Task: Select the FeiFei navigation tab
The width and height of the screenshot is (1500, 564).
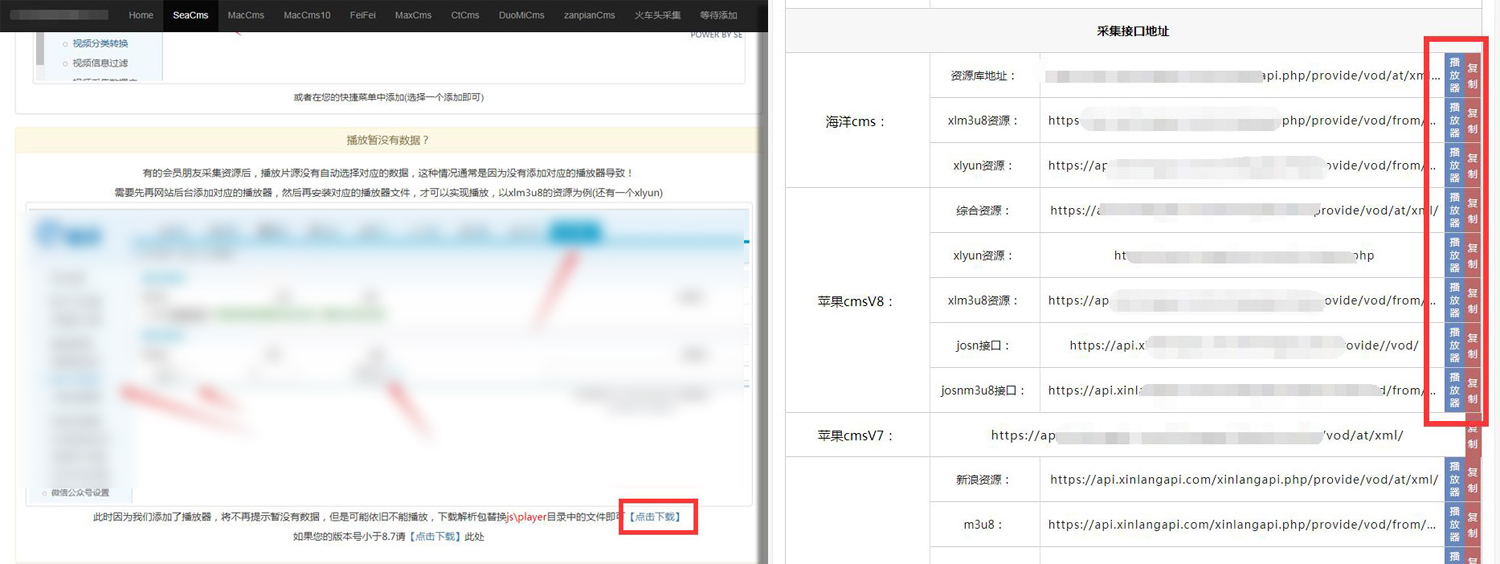Action: click(x=362, y=15)
